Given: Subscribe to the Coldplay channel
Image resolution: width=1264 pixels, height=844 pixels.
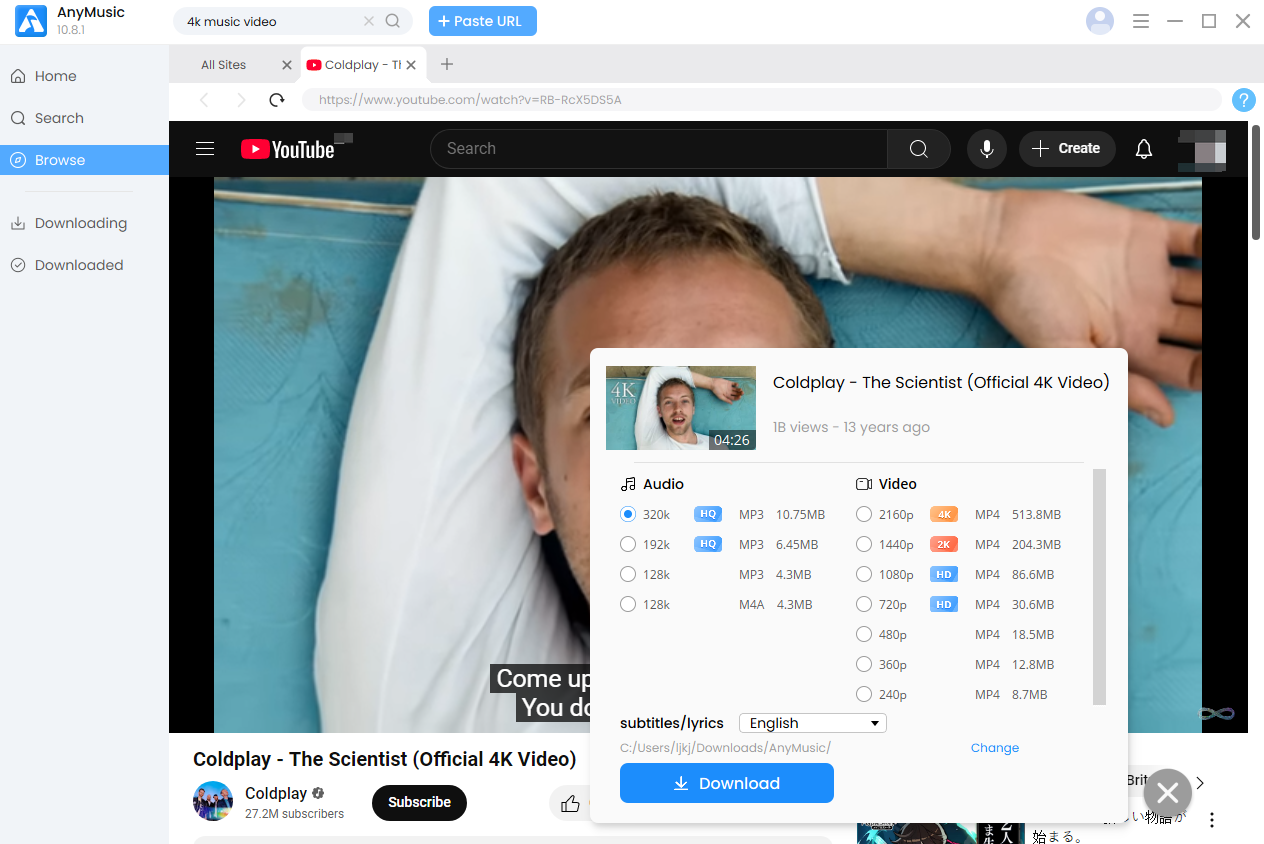Looking at the screenshot, I should 419,802.
